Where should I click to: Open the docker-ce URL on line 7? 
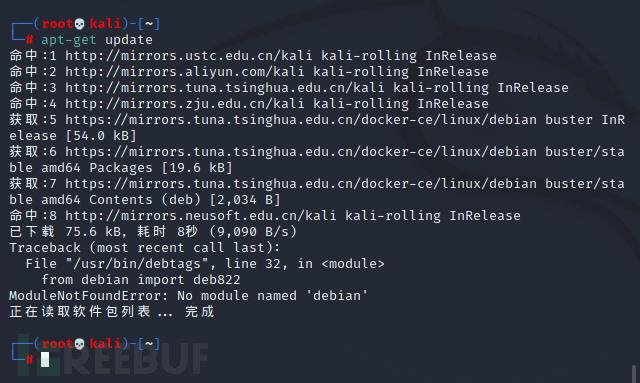301,184
